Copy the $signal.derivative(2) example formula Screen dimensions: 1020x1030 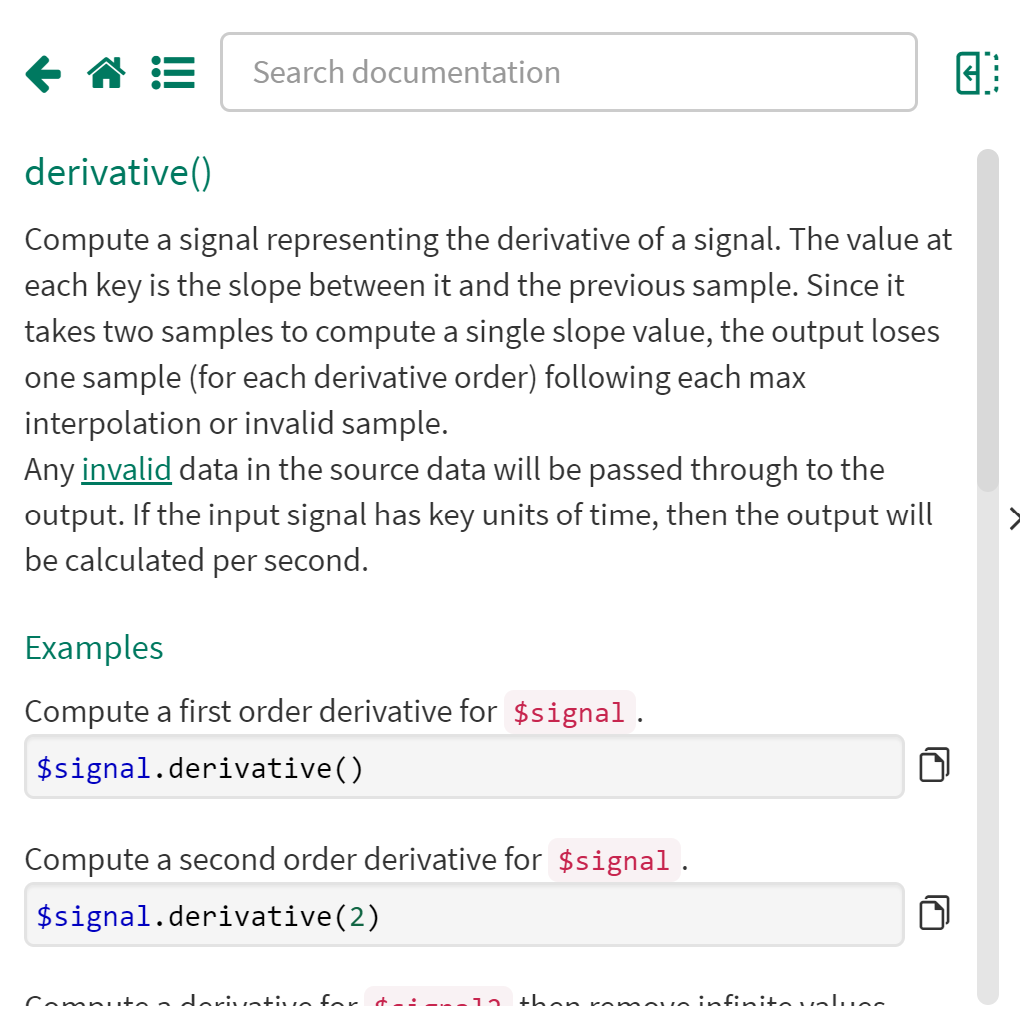933,913
